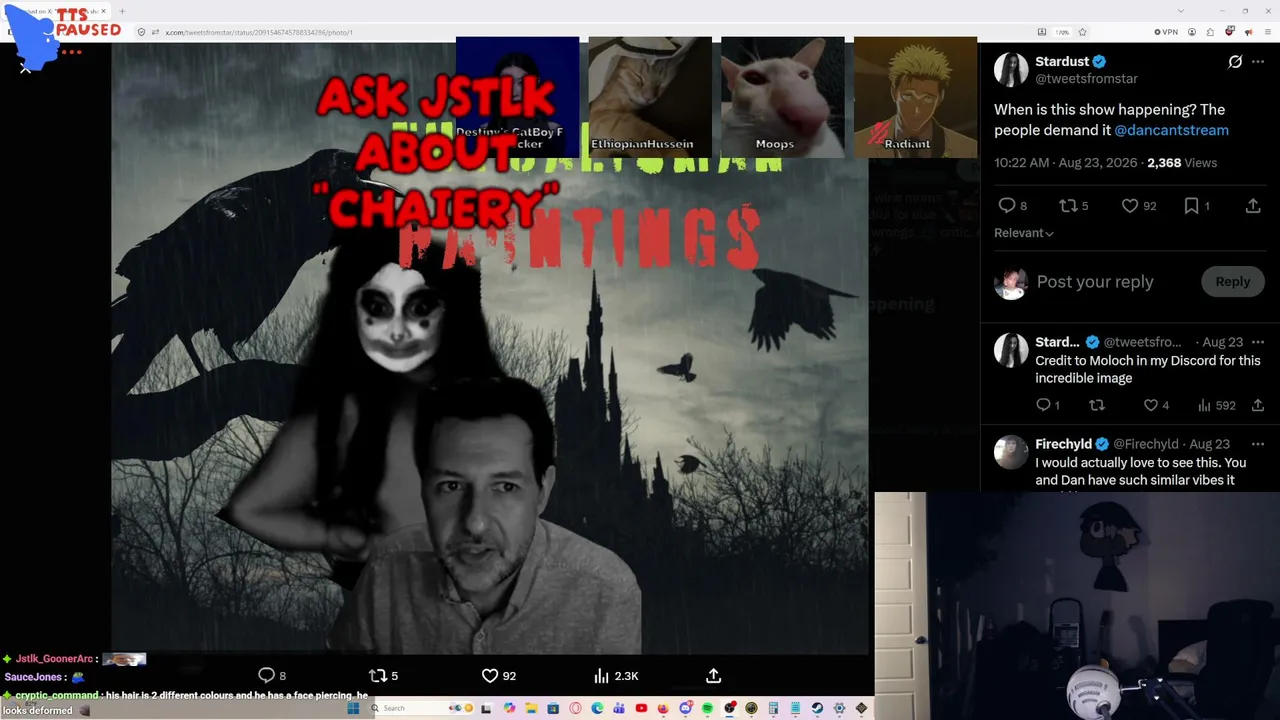Click the browser address bar URL
1280x720 pixels.
coord(259,32)
